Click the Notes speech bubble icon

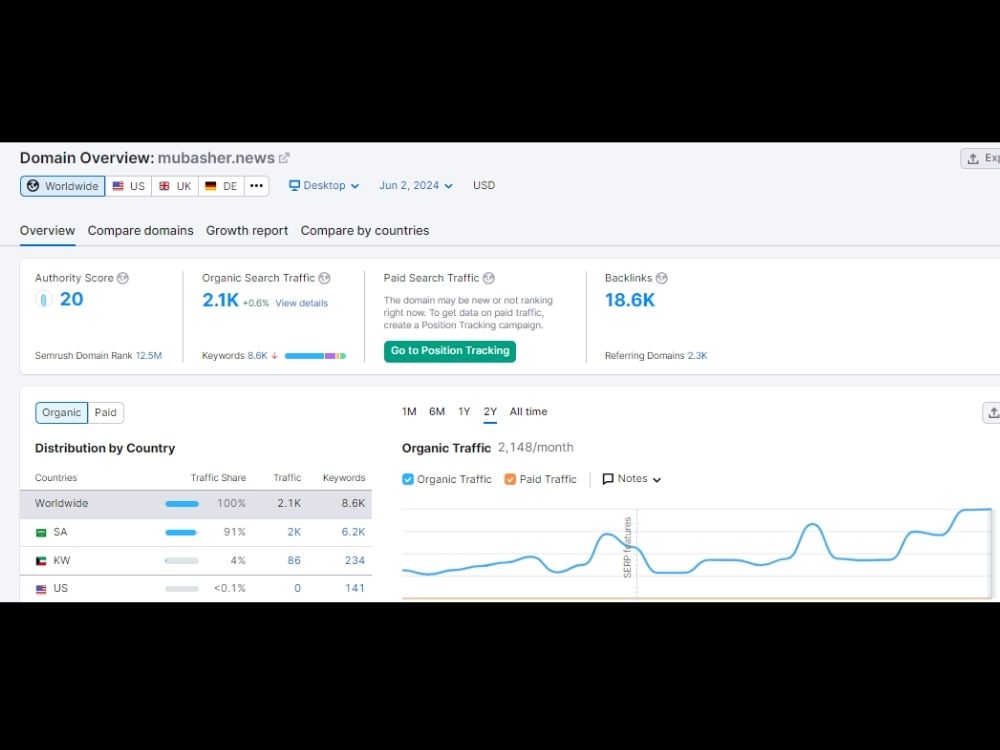click(x=608, y=479)
